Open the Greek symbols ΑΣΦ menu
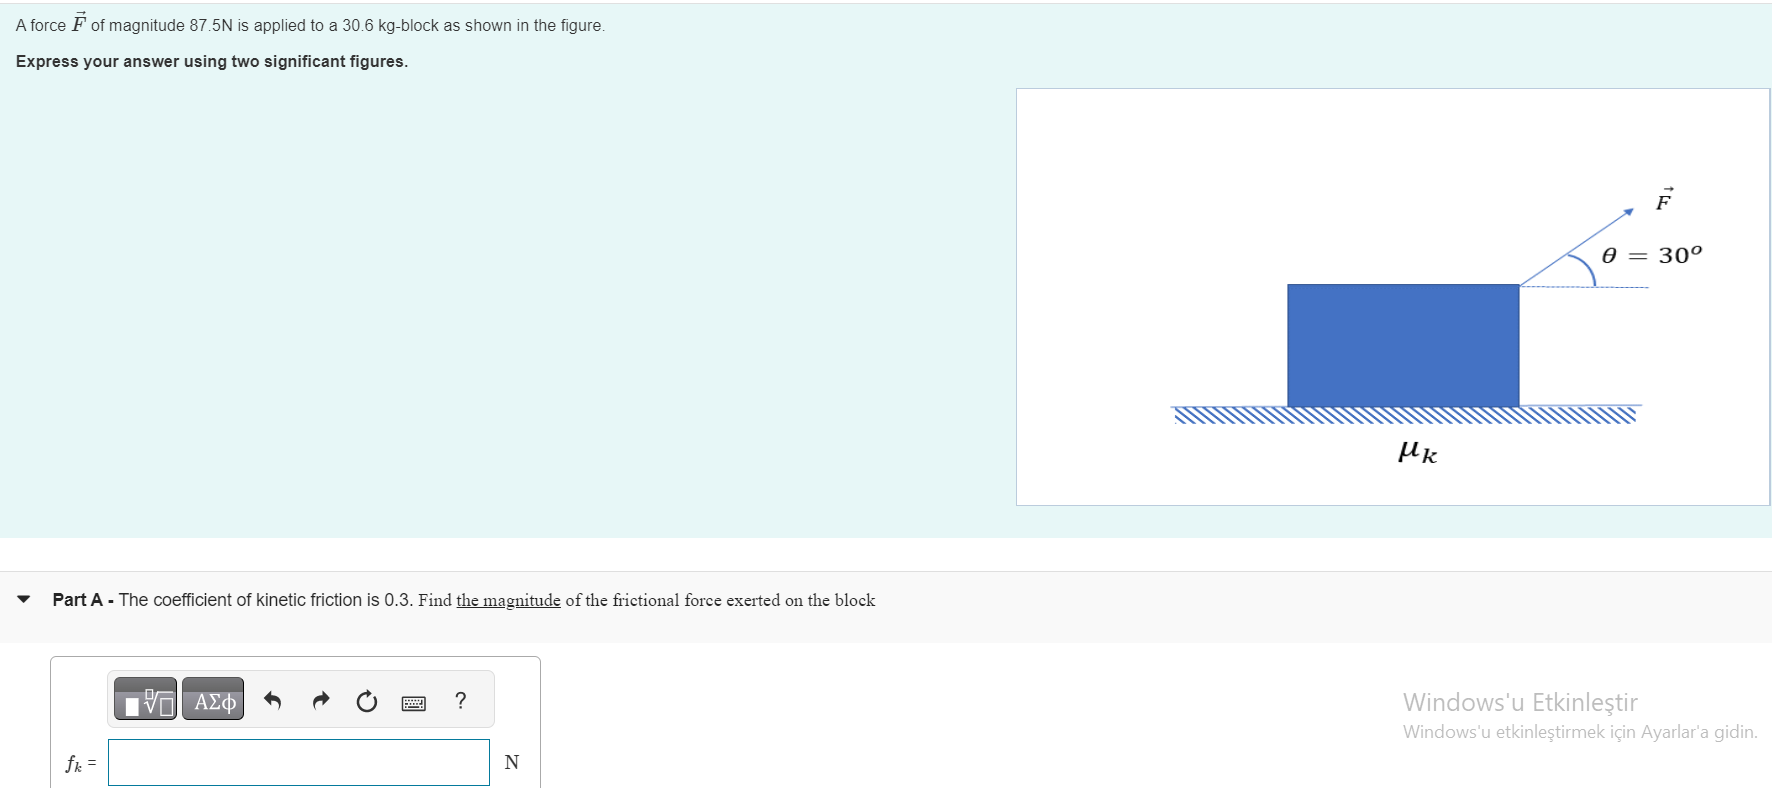The height and width of the screenshot is (788, 1772). 213,701
